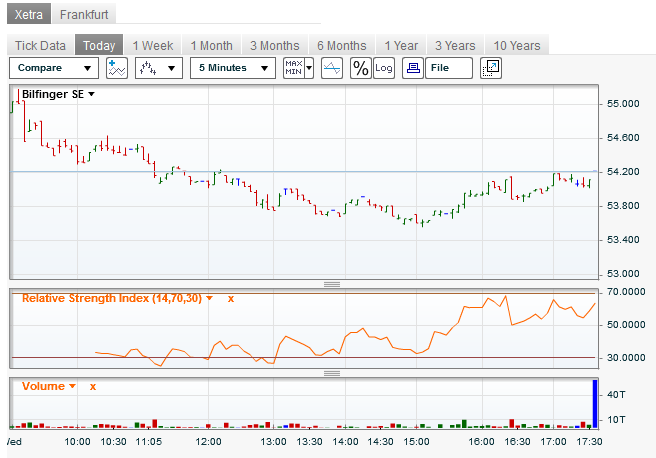656x458 pixels.
Task: Select the Today time range tab
Action: (99, 45)
